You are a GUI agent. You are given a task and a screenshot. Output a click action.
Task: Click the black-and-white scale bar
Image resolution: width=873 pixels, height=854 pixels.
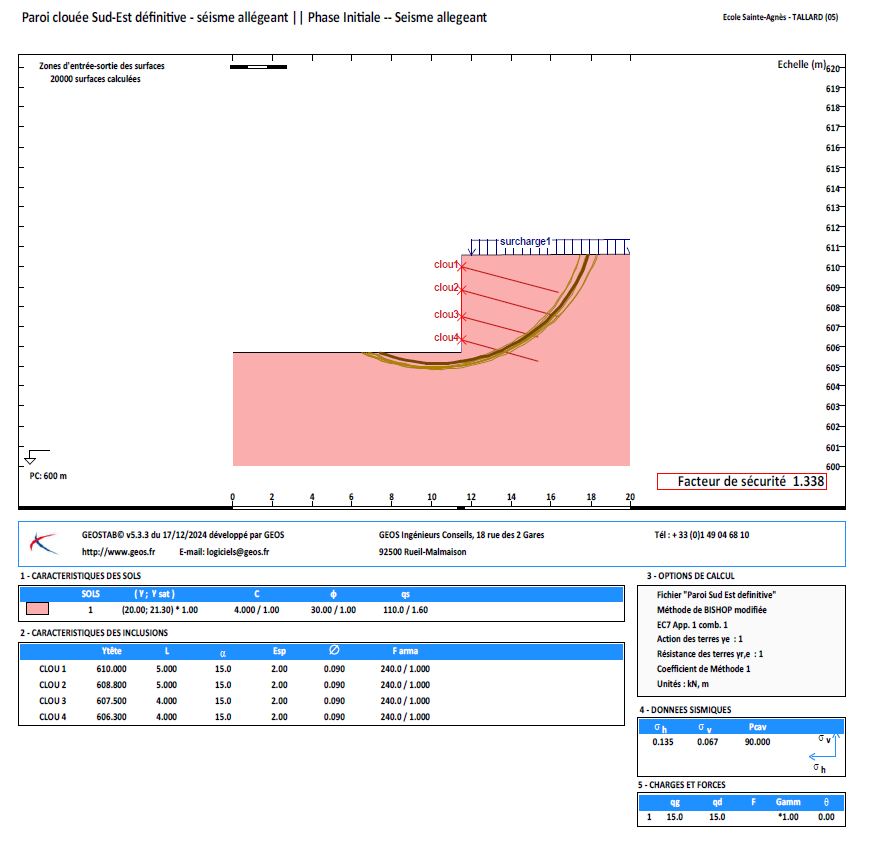[258, 66]
